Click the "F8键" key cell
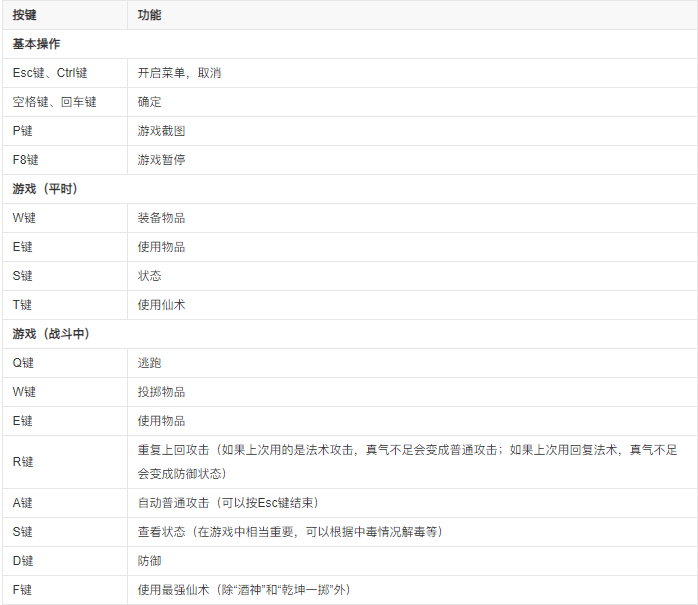 (26, 160)
